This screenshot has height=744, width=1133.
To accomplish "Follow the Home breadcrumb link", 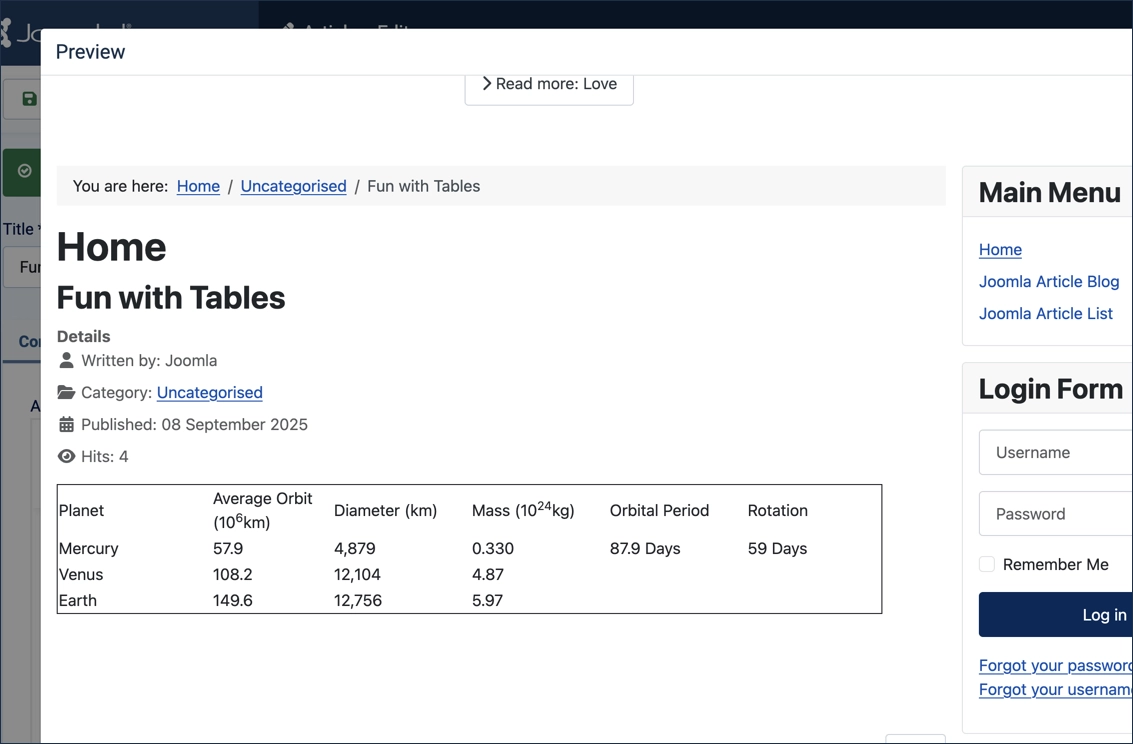I will click(198, 186).
